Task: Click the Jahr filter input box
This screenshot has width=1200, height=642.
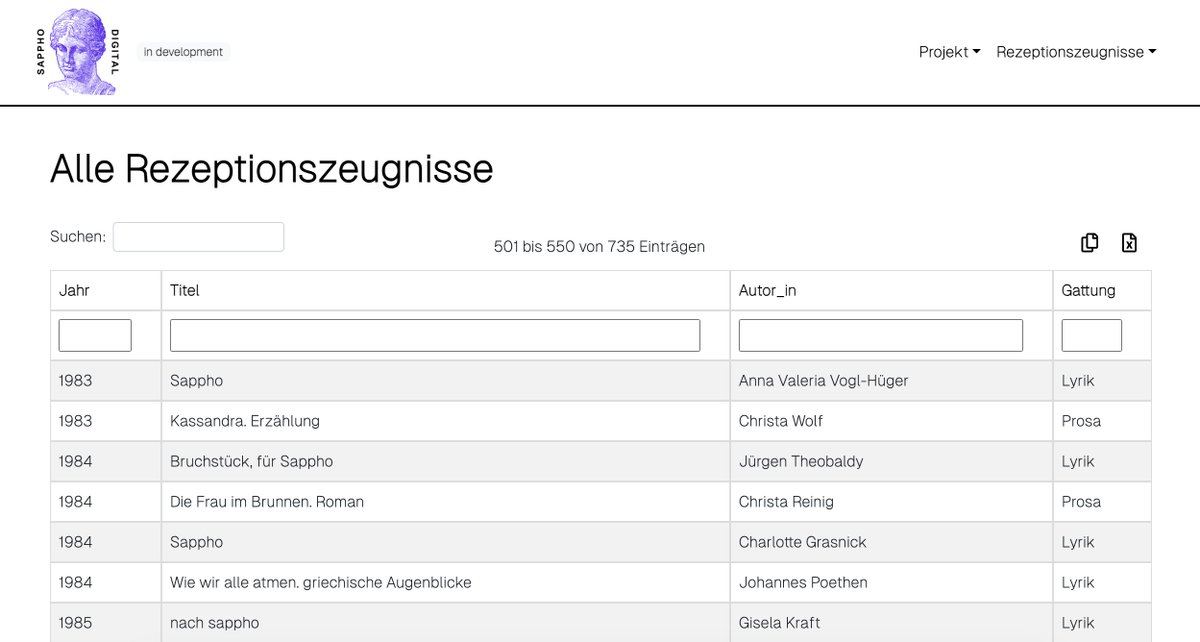Action: tap(95, 334)
